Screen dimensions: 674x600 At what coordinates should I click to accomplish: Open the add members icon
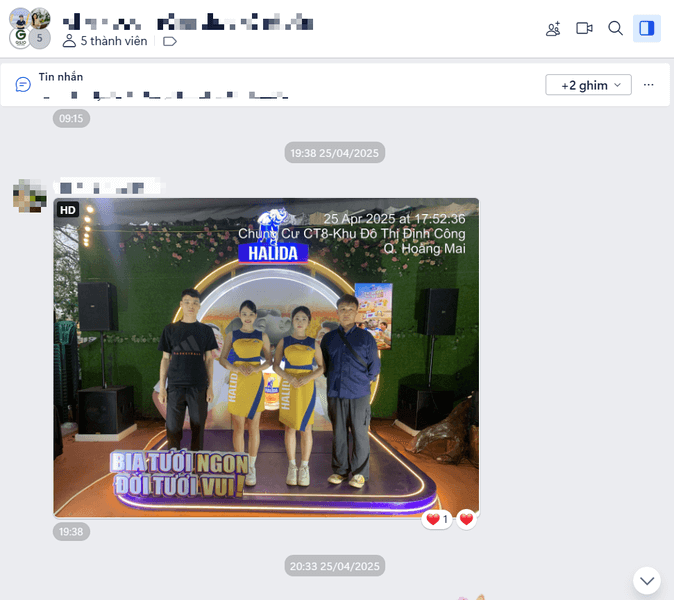click(x=553, y=29)
